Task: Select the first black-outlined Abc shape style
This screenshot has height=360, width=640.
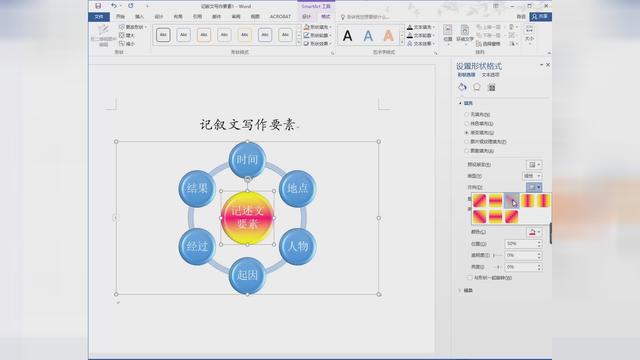Action: tap(163, 35)
